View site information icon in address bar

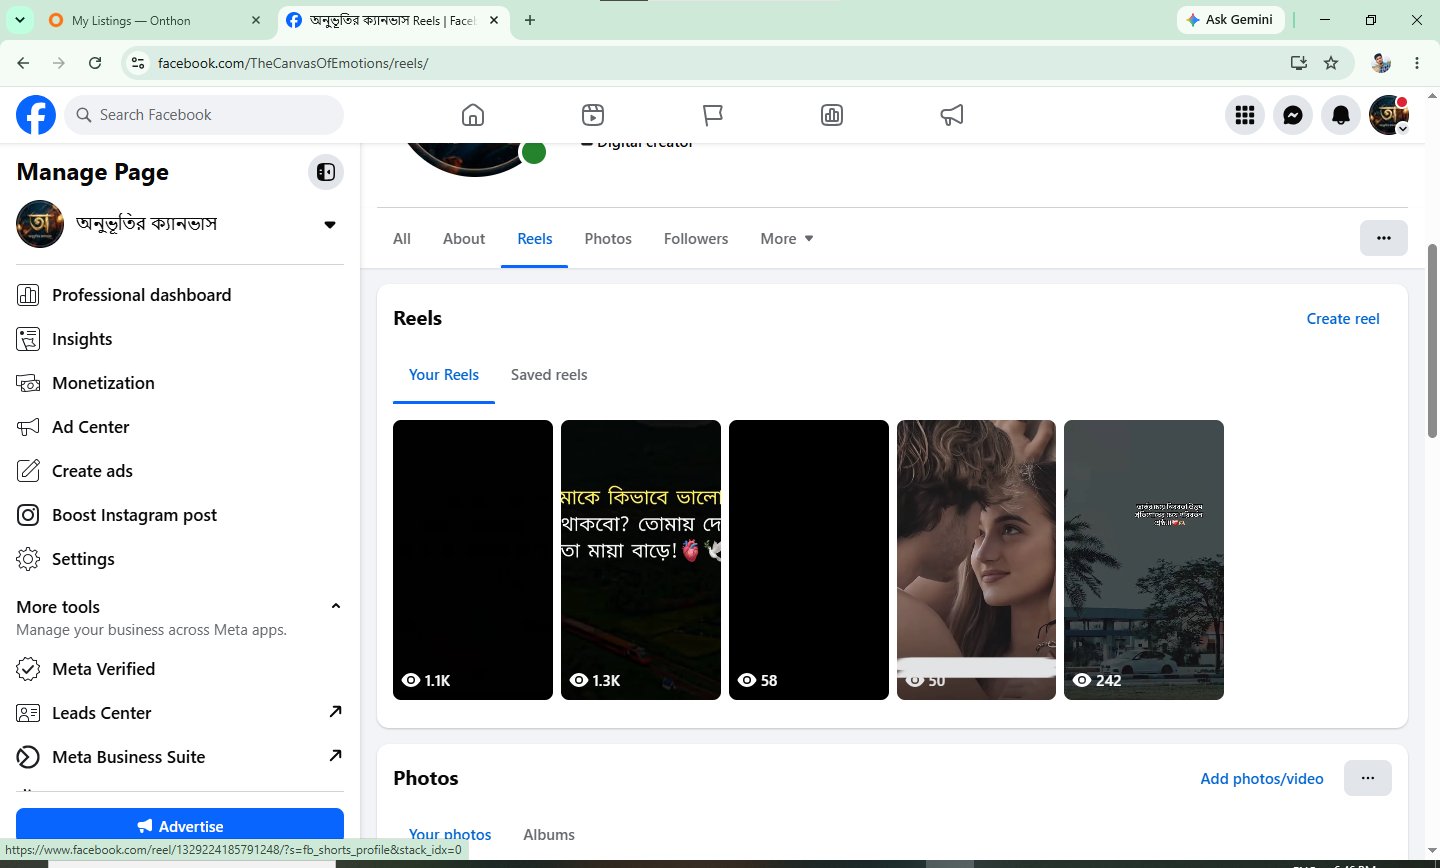click(x=139, y=63)
